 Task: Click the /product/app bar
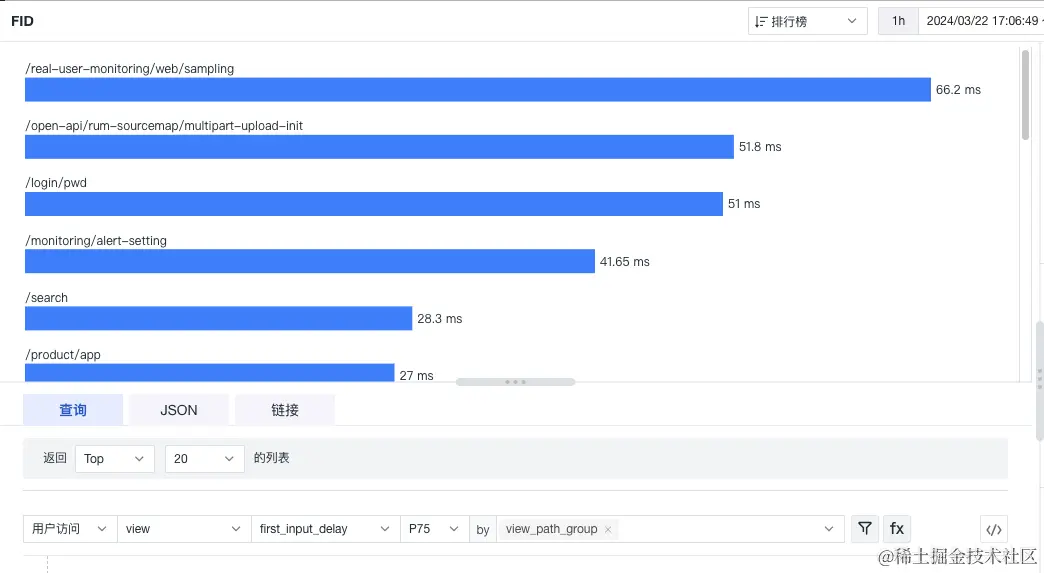[210, 373]
